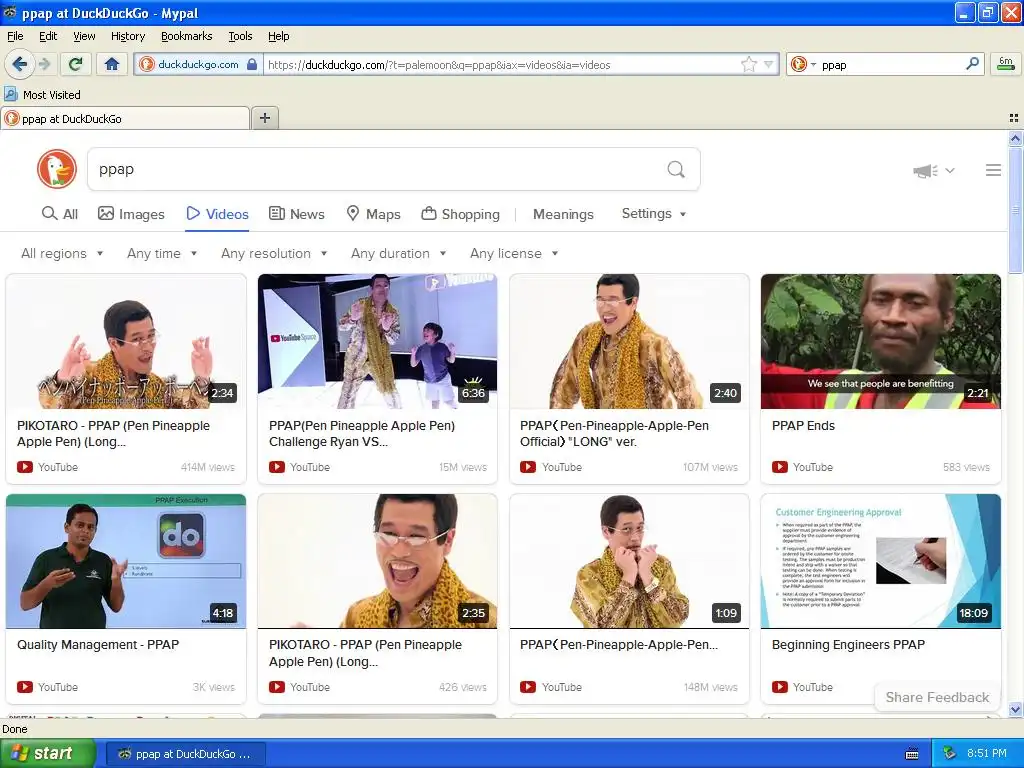Click the tray icon next to the clock

(x=950, y=753)
